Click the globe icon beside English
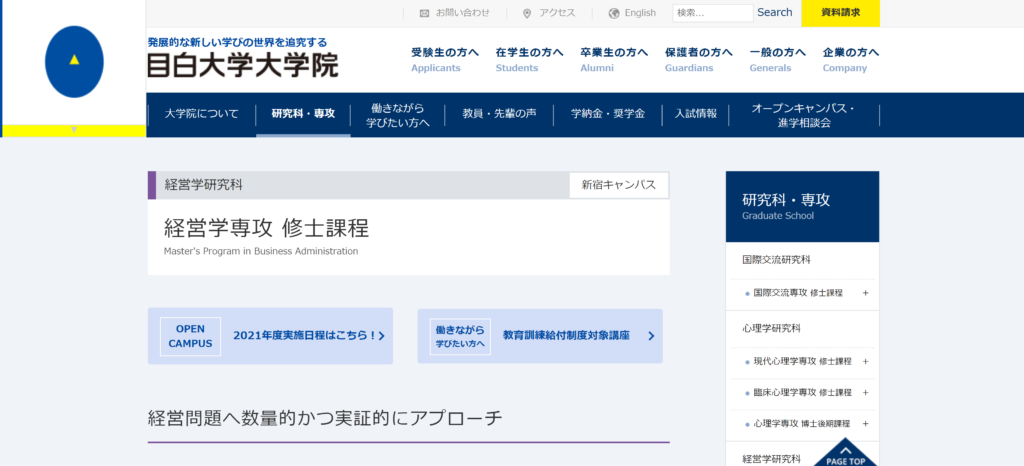Screen dimensions: 1024x466 (614, 13)
